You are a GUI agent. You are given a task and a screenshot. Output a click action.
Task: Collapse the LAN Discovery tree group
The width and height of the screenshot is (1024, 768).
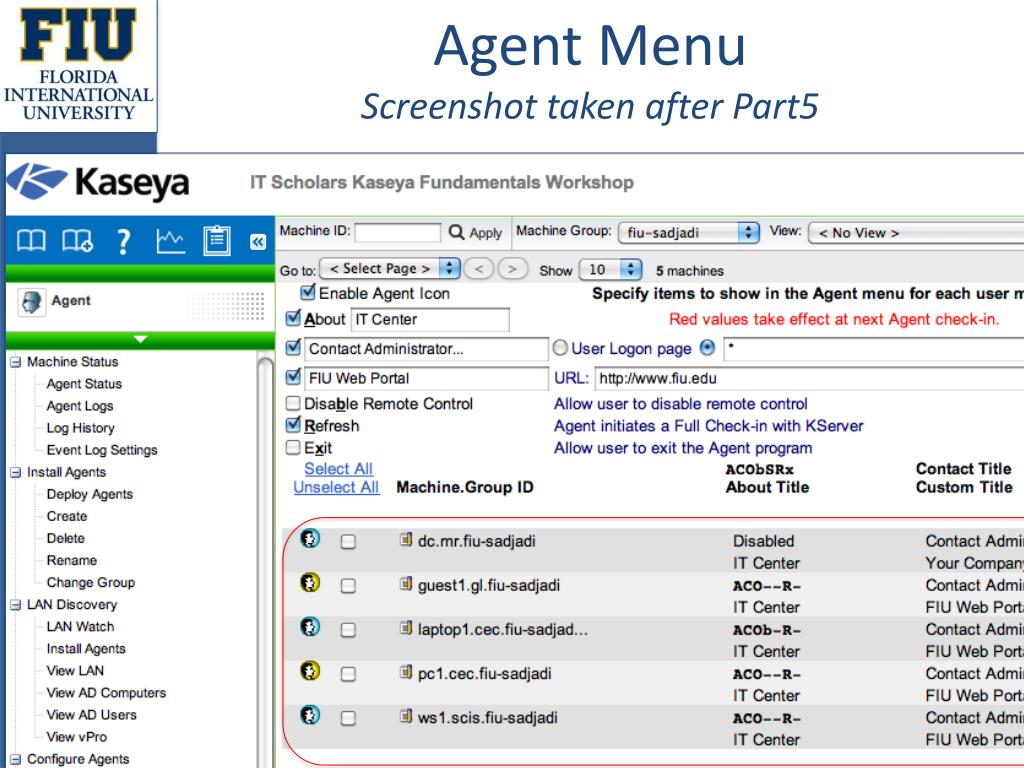16,605
